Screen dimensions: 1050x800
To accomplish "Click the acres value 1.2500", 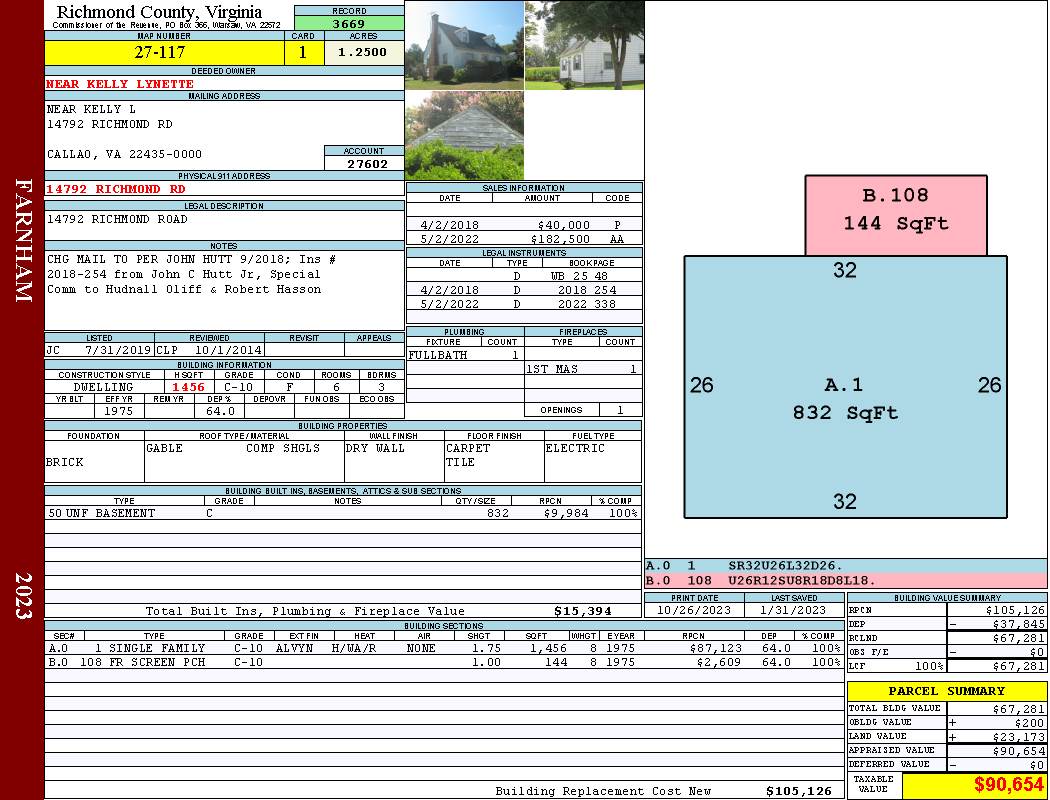I will 364,52.
